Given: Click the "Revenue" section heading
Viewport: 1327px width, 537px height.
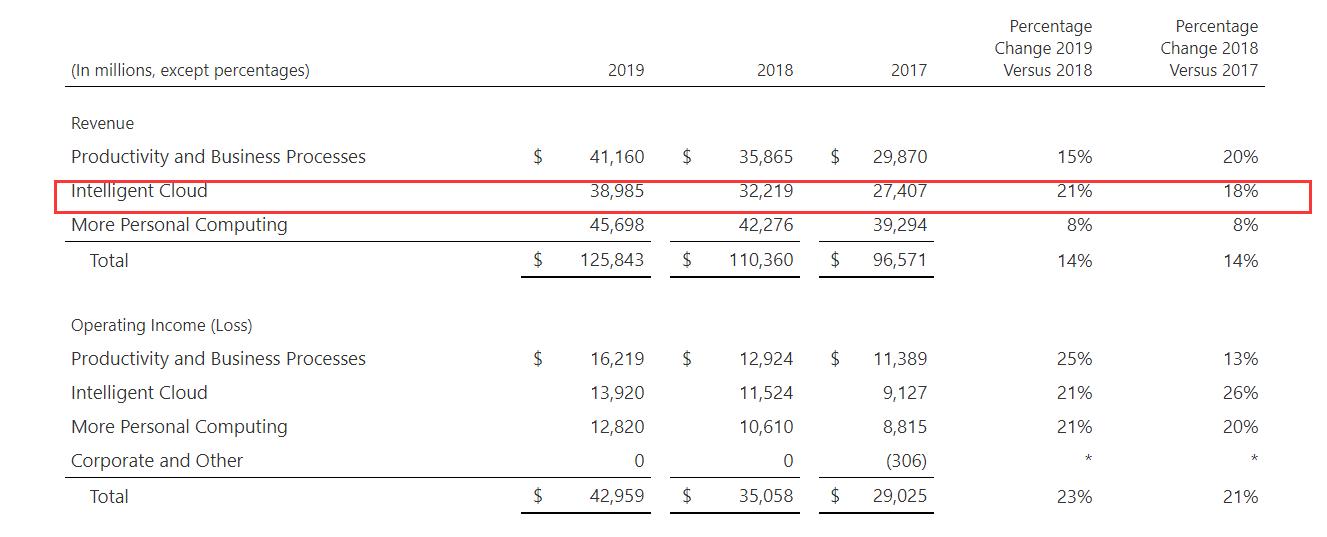Looking at the screenshot, I should 102,123.
